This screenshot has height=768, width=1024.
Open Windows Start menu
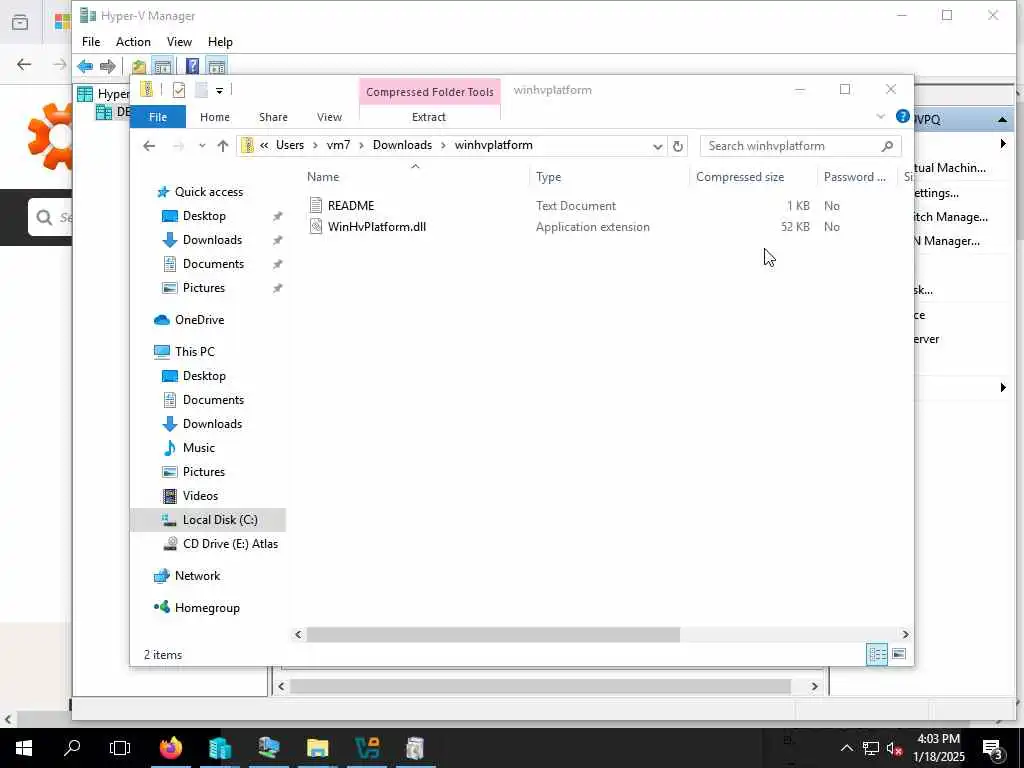pyautogui.click(x=24, y=748)
